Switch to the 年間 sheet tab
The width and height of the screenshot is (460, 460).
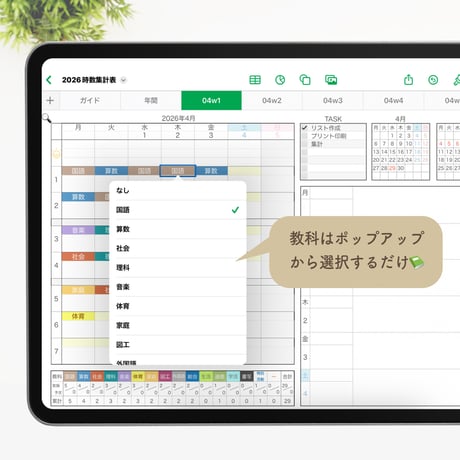coord(151,100)
